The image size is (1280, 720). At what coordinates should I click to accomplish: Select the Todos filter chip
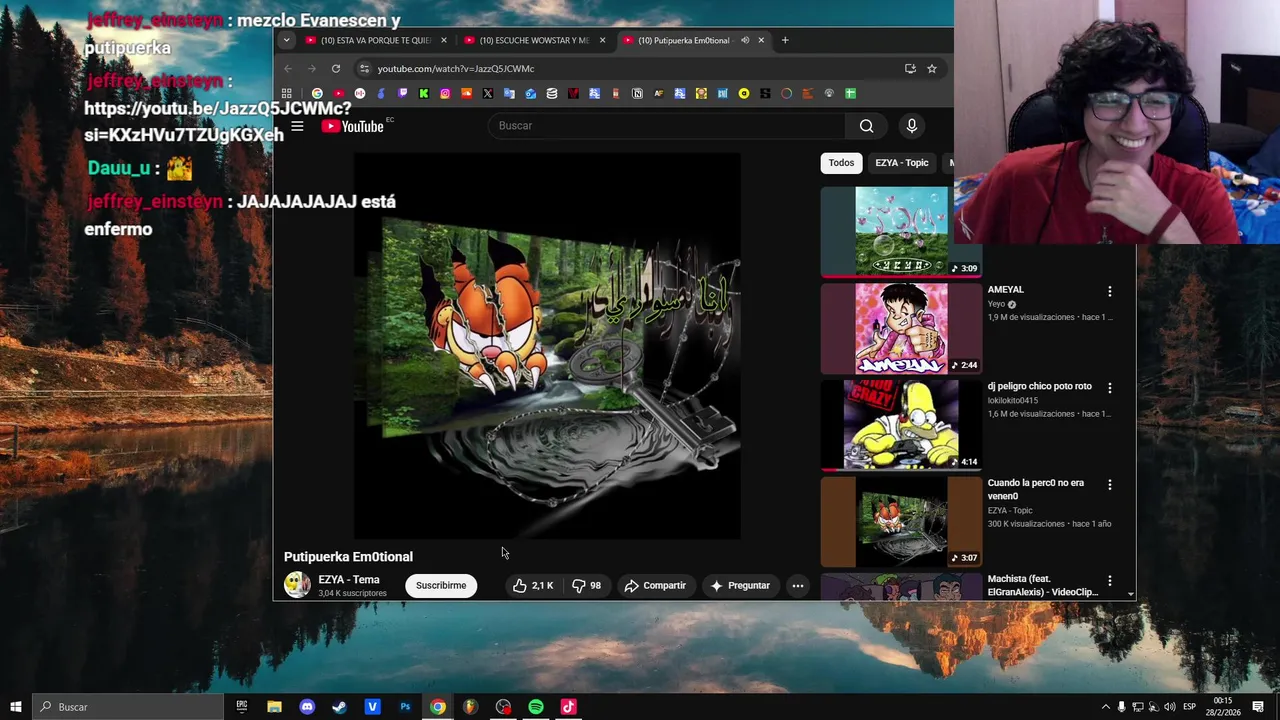pyautogui.click(x=841, y=163)
